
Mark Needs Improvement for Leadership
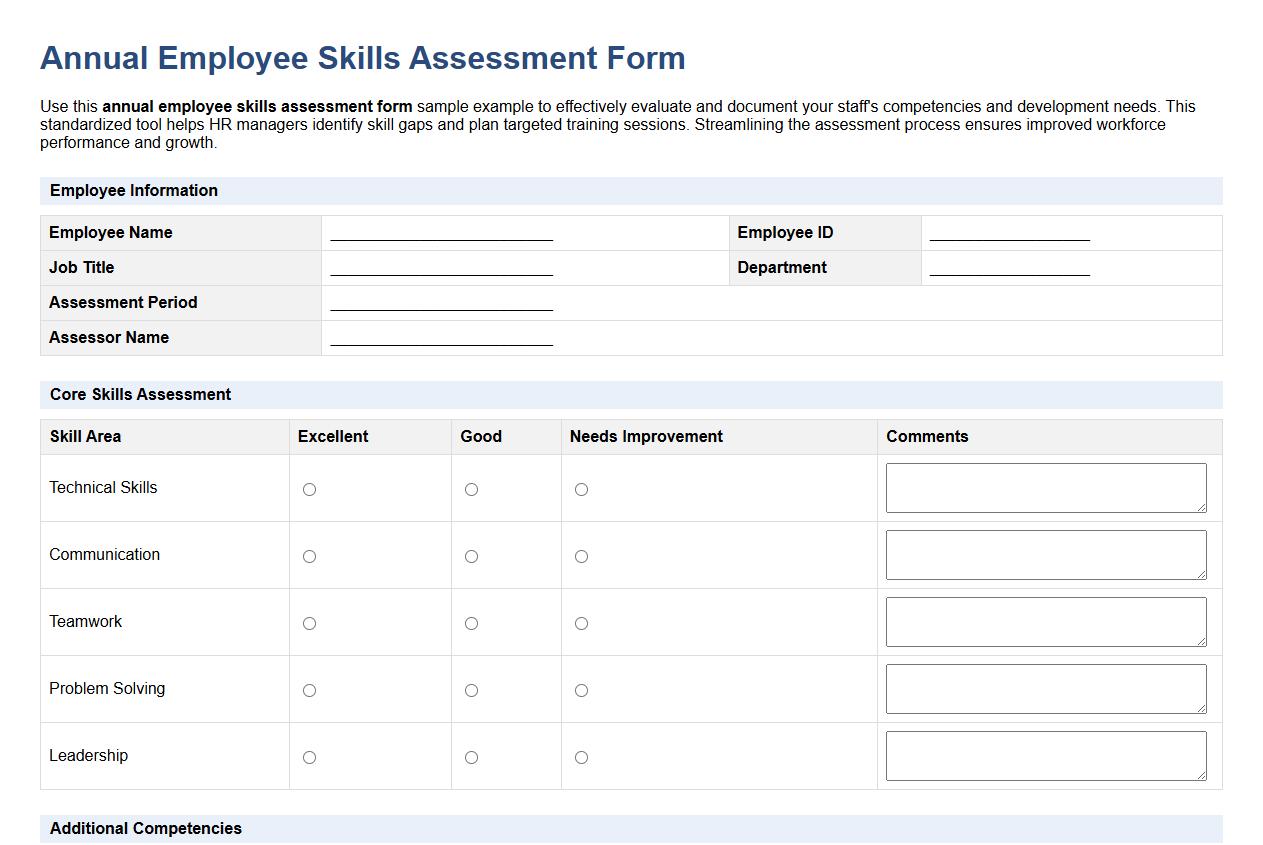pyautogui.click(x=581, y=757)
